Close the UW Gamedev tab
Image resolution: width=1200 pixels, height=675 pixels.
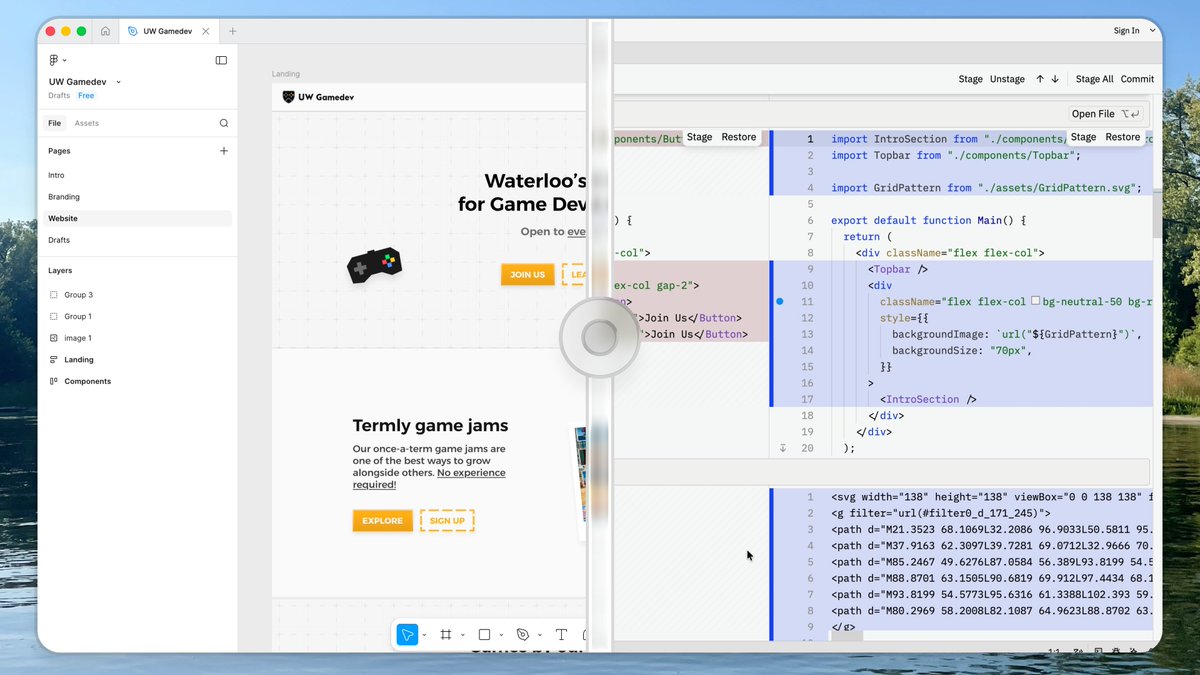(206, 31)
